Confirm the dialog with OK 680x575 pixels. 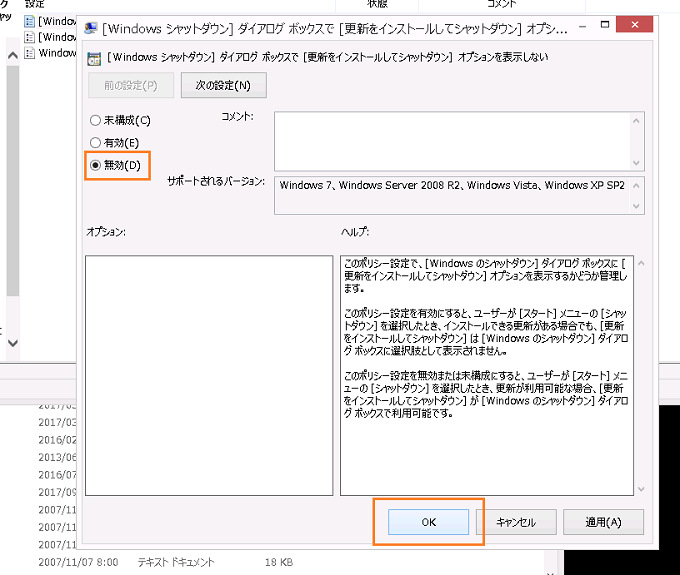[x=428, y=522]
